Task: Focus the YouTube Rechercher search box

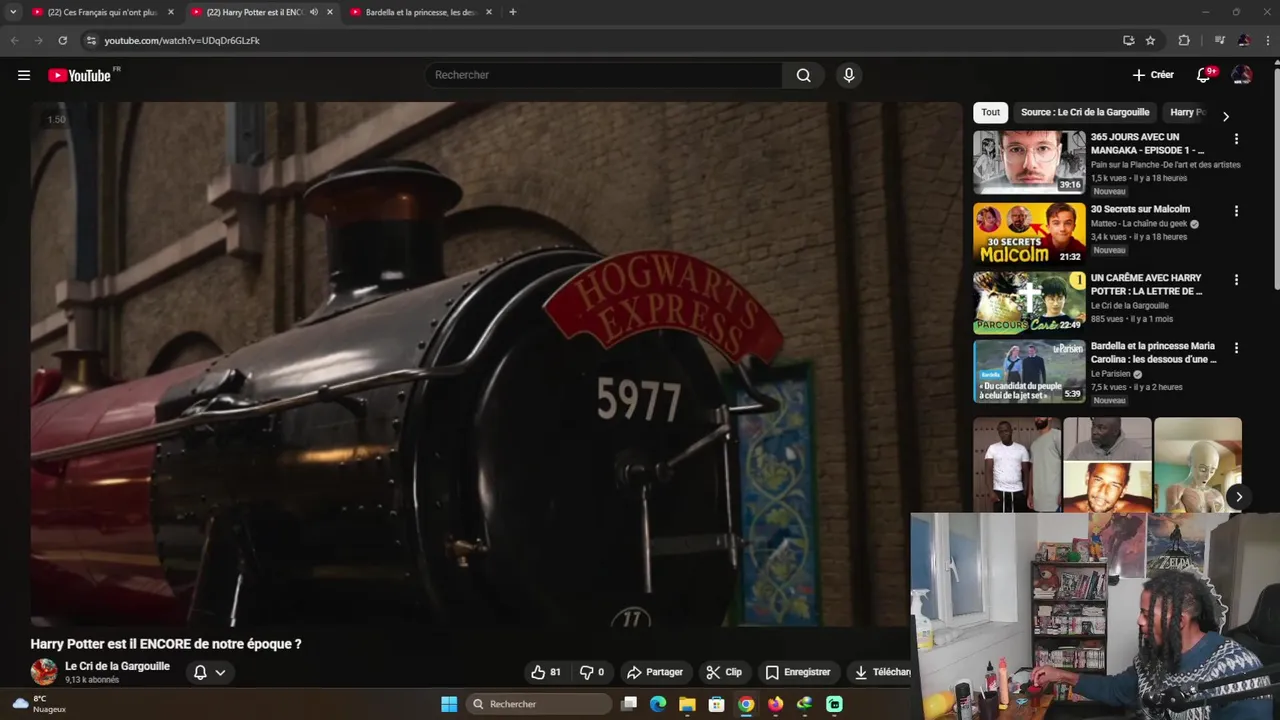Action: coord(604,75)
